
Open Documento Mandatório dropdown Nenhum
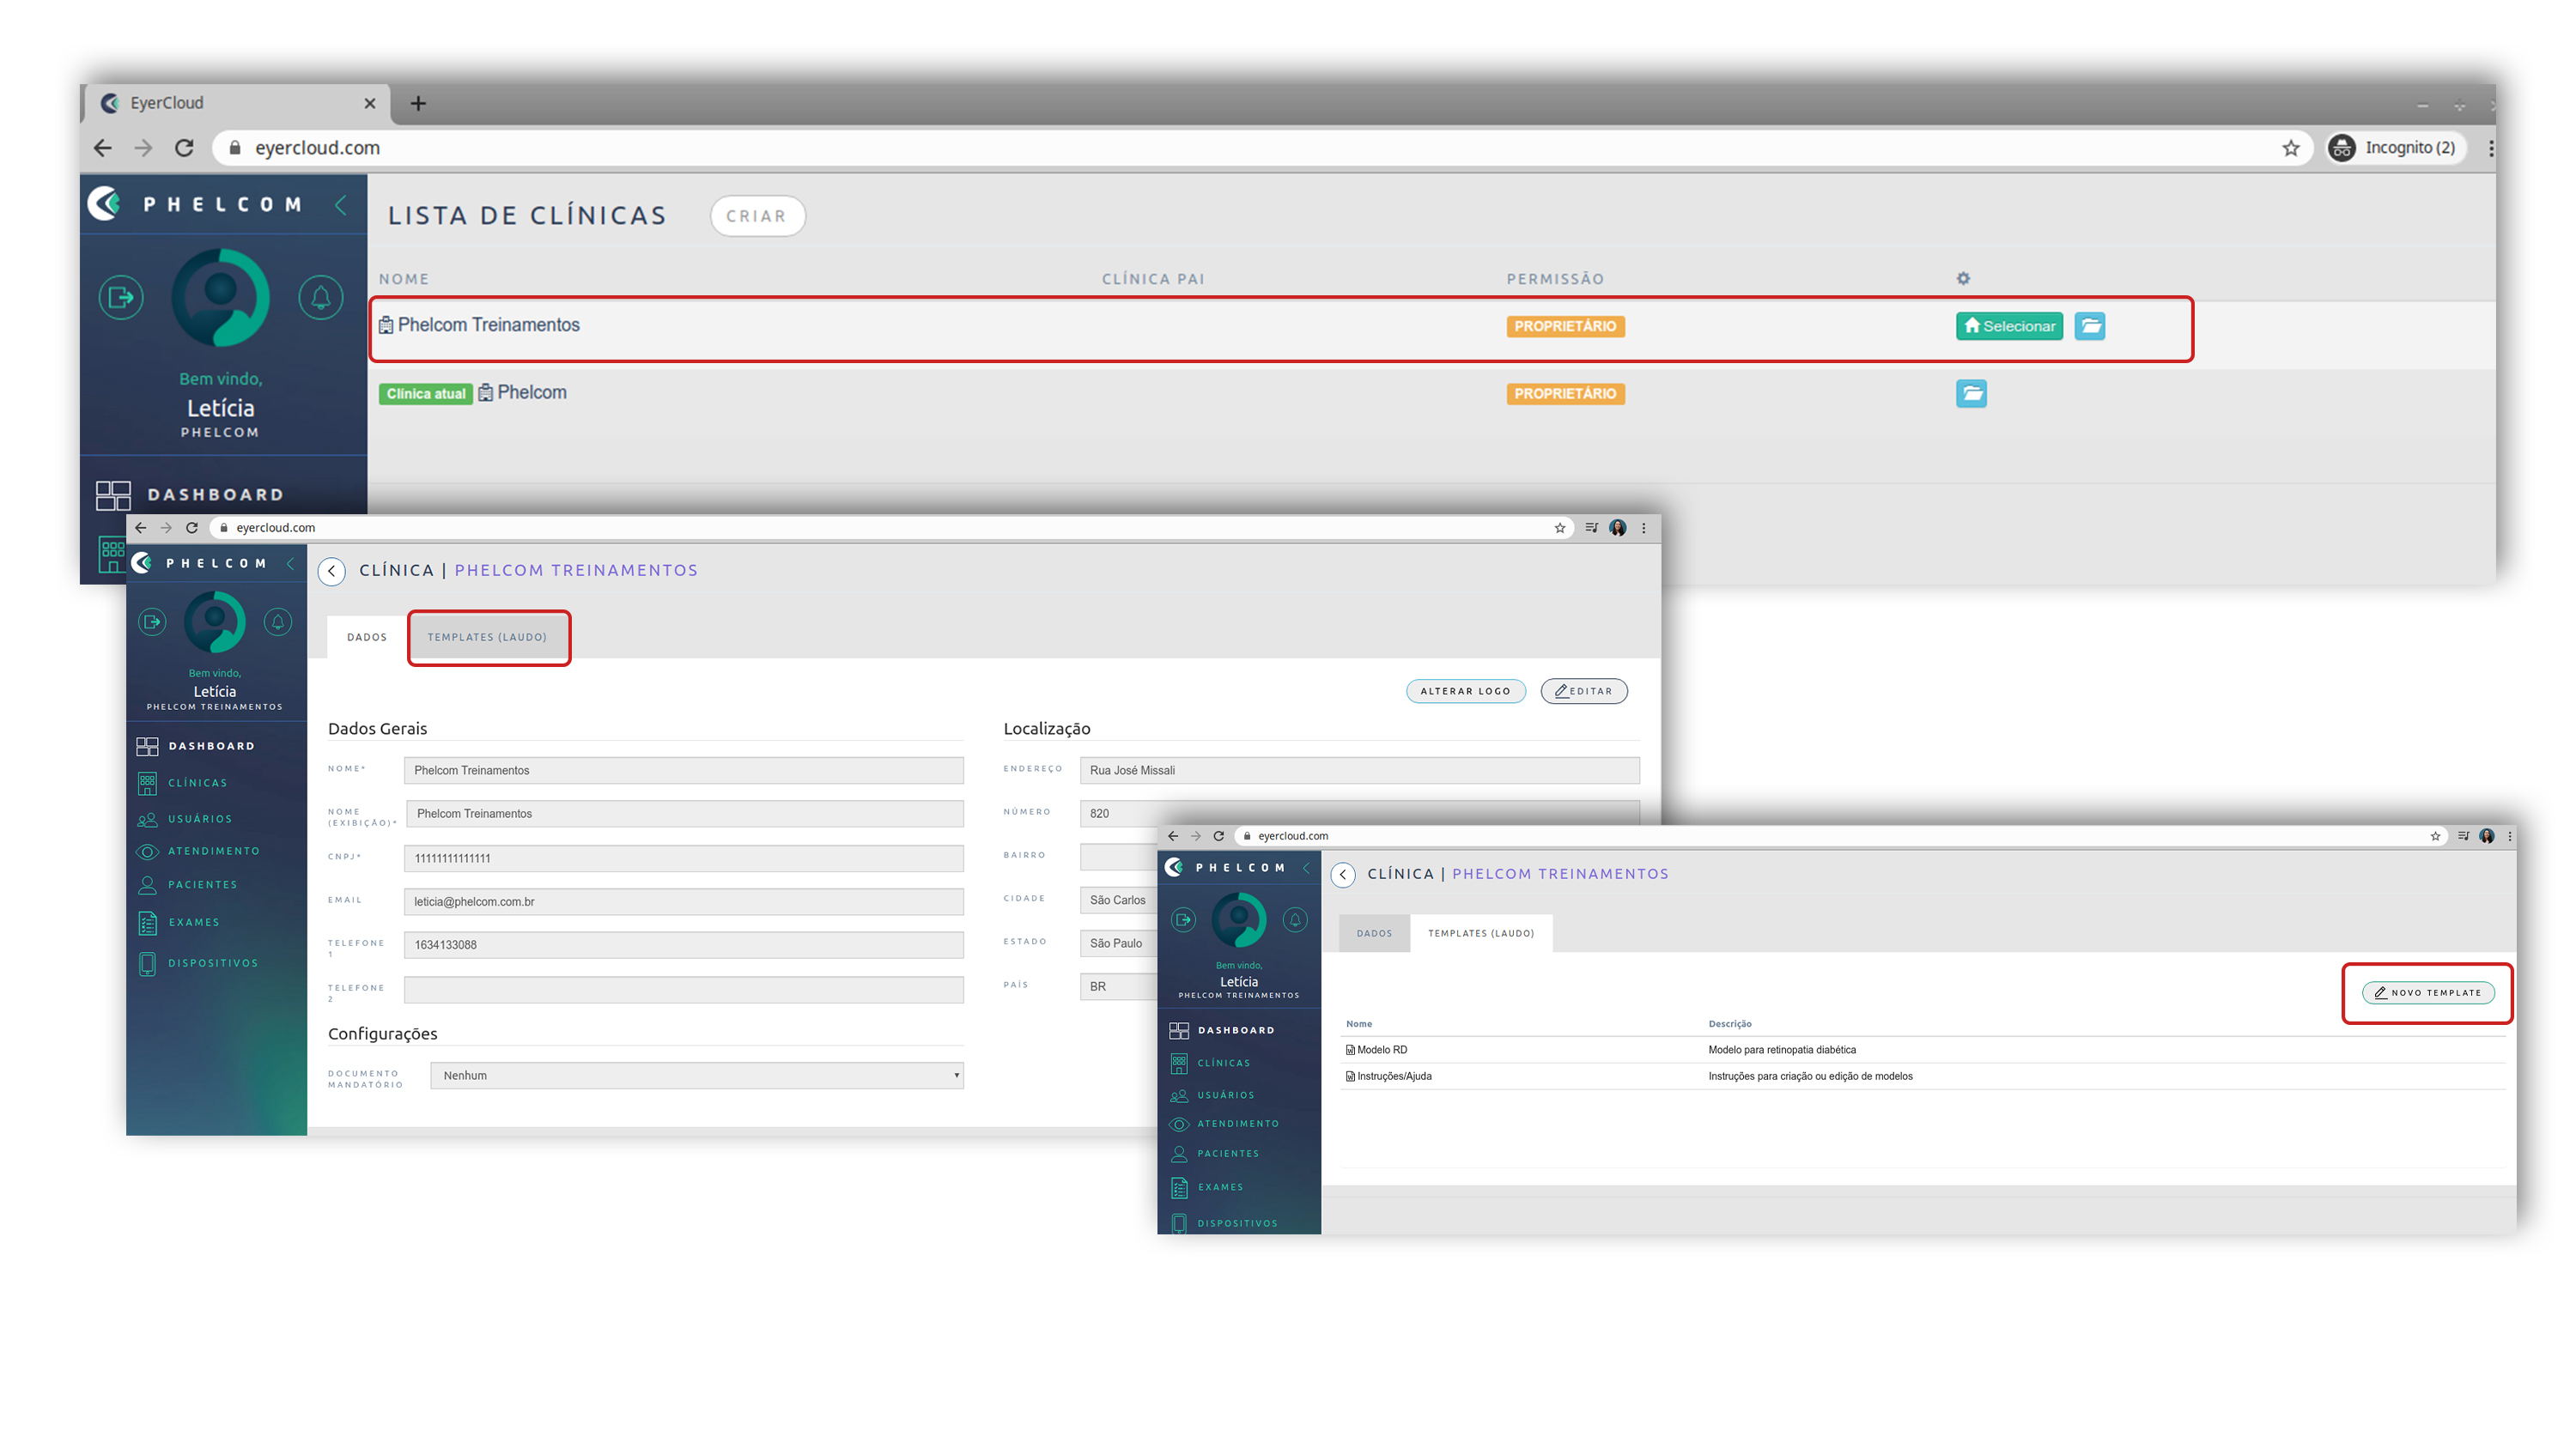click(x=697, y=1075)
